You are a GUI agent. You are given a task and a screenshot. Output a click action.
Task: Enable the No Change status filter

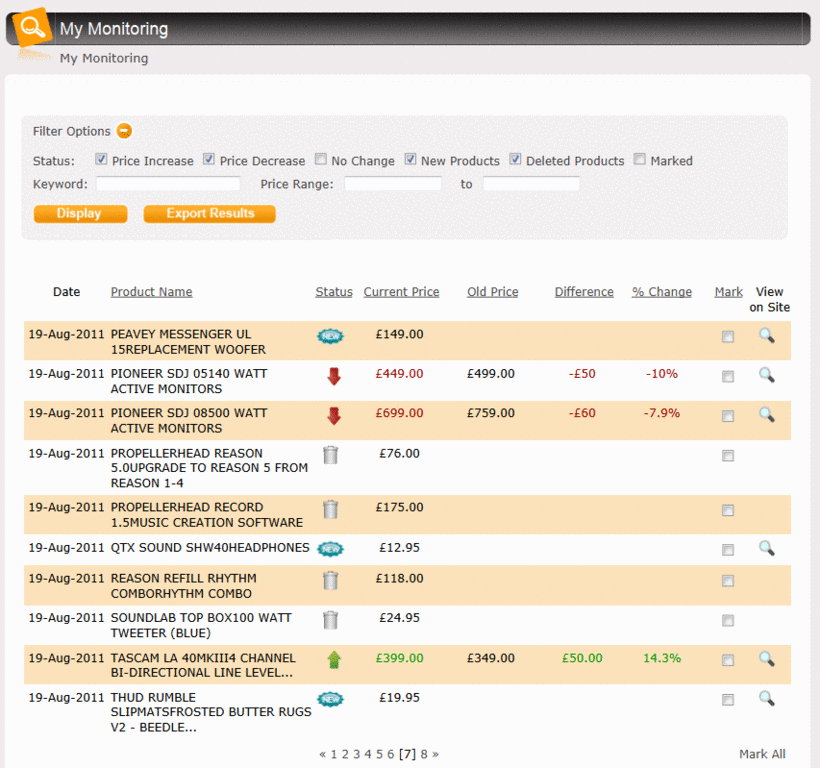point(321,159)
